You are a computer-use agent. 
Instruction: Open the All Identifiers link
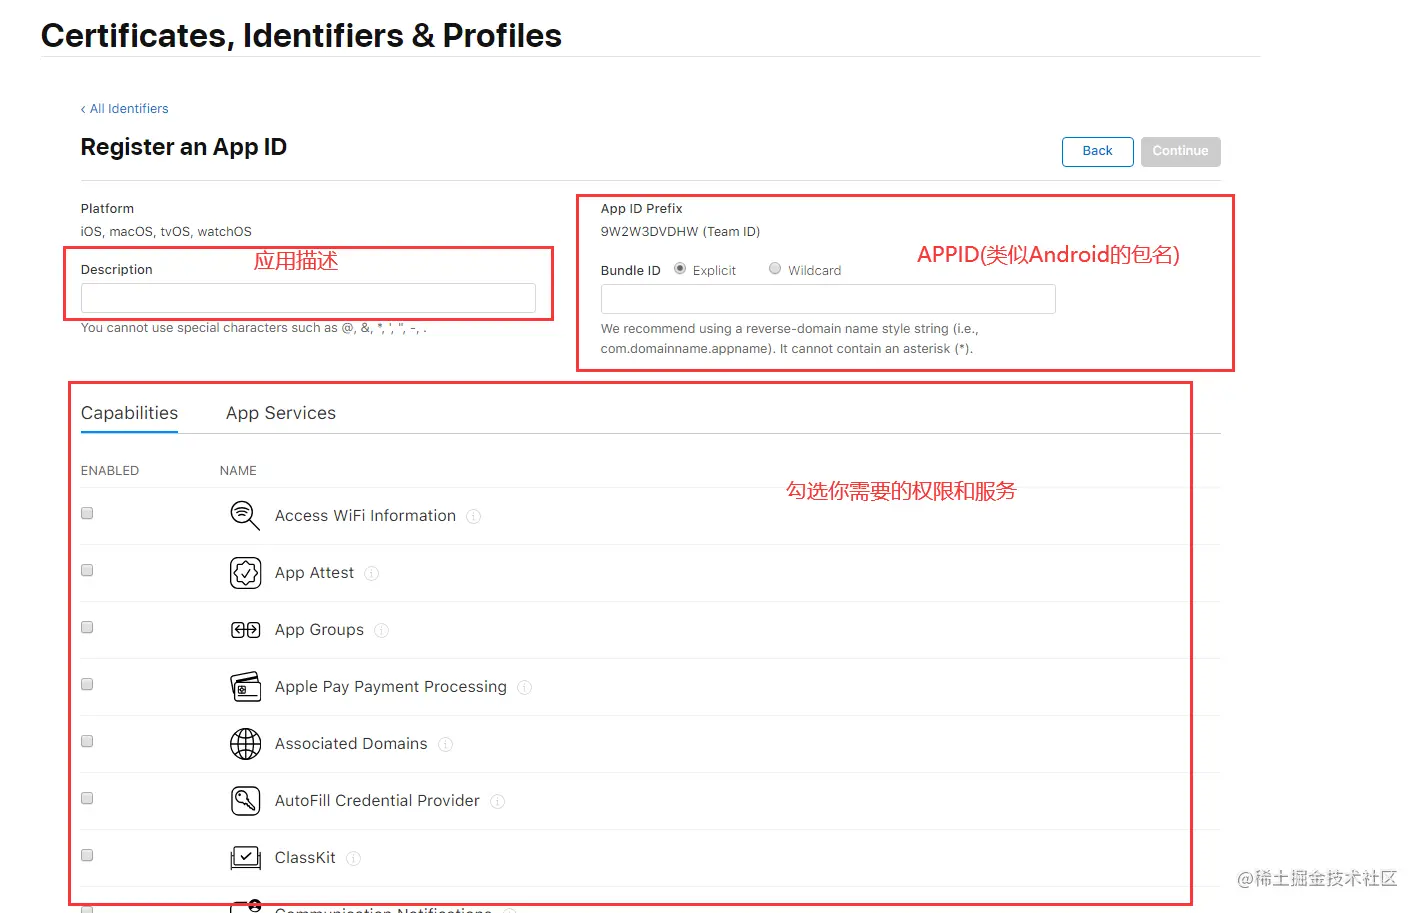point(125,109)
